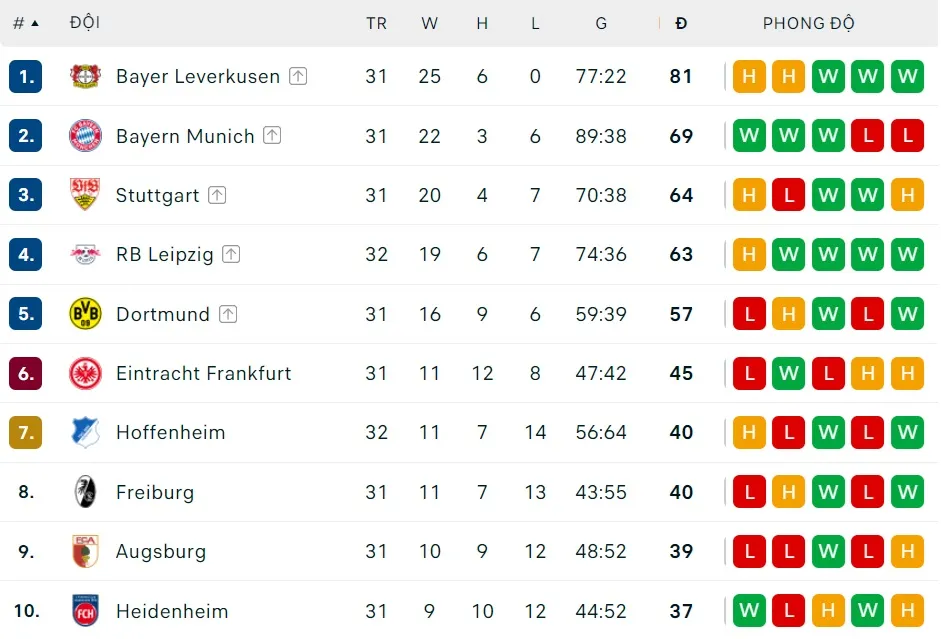Click the RB Leipzig club logo
Viewport: 941px width, 639px height.
pyautogui.click(x=85, y=254)
